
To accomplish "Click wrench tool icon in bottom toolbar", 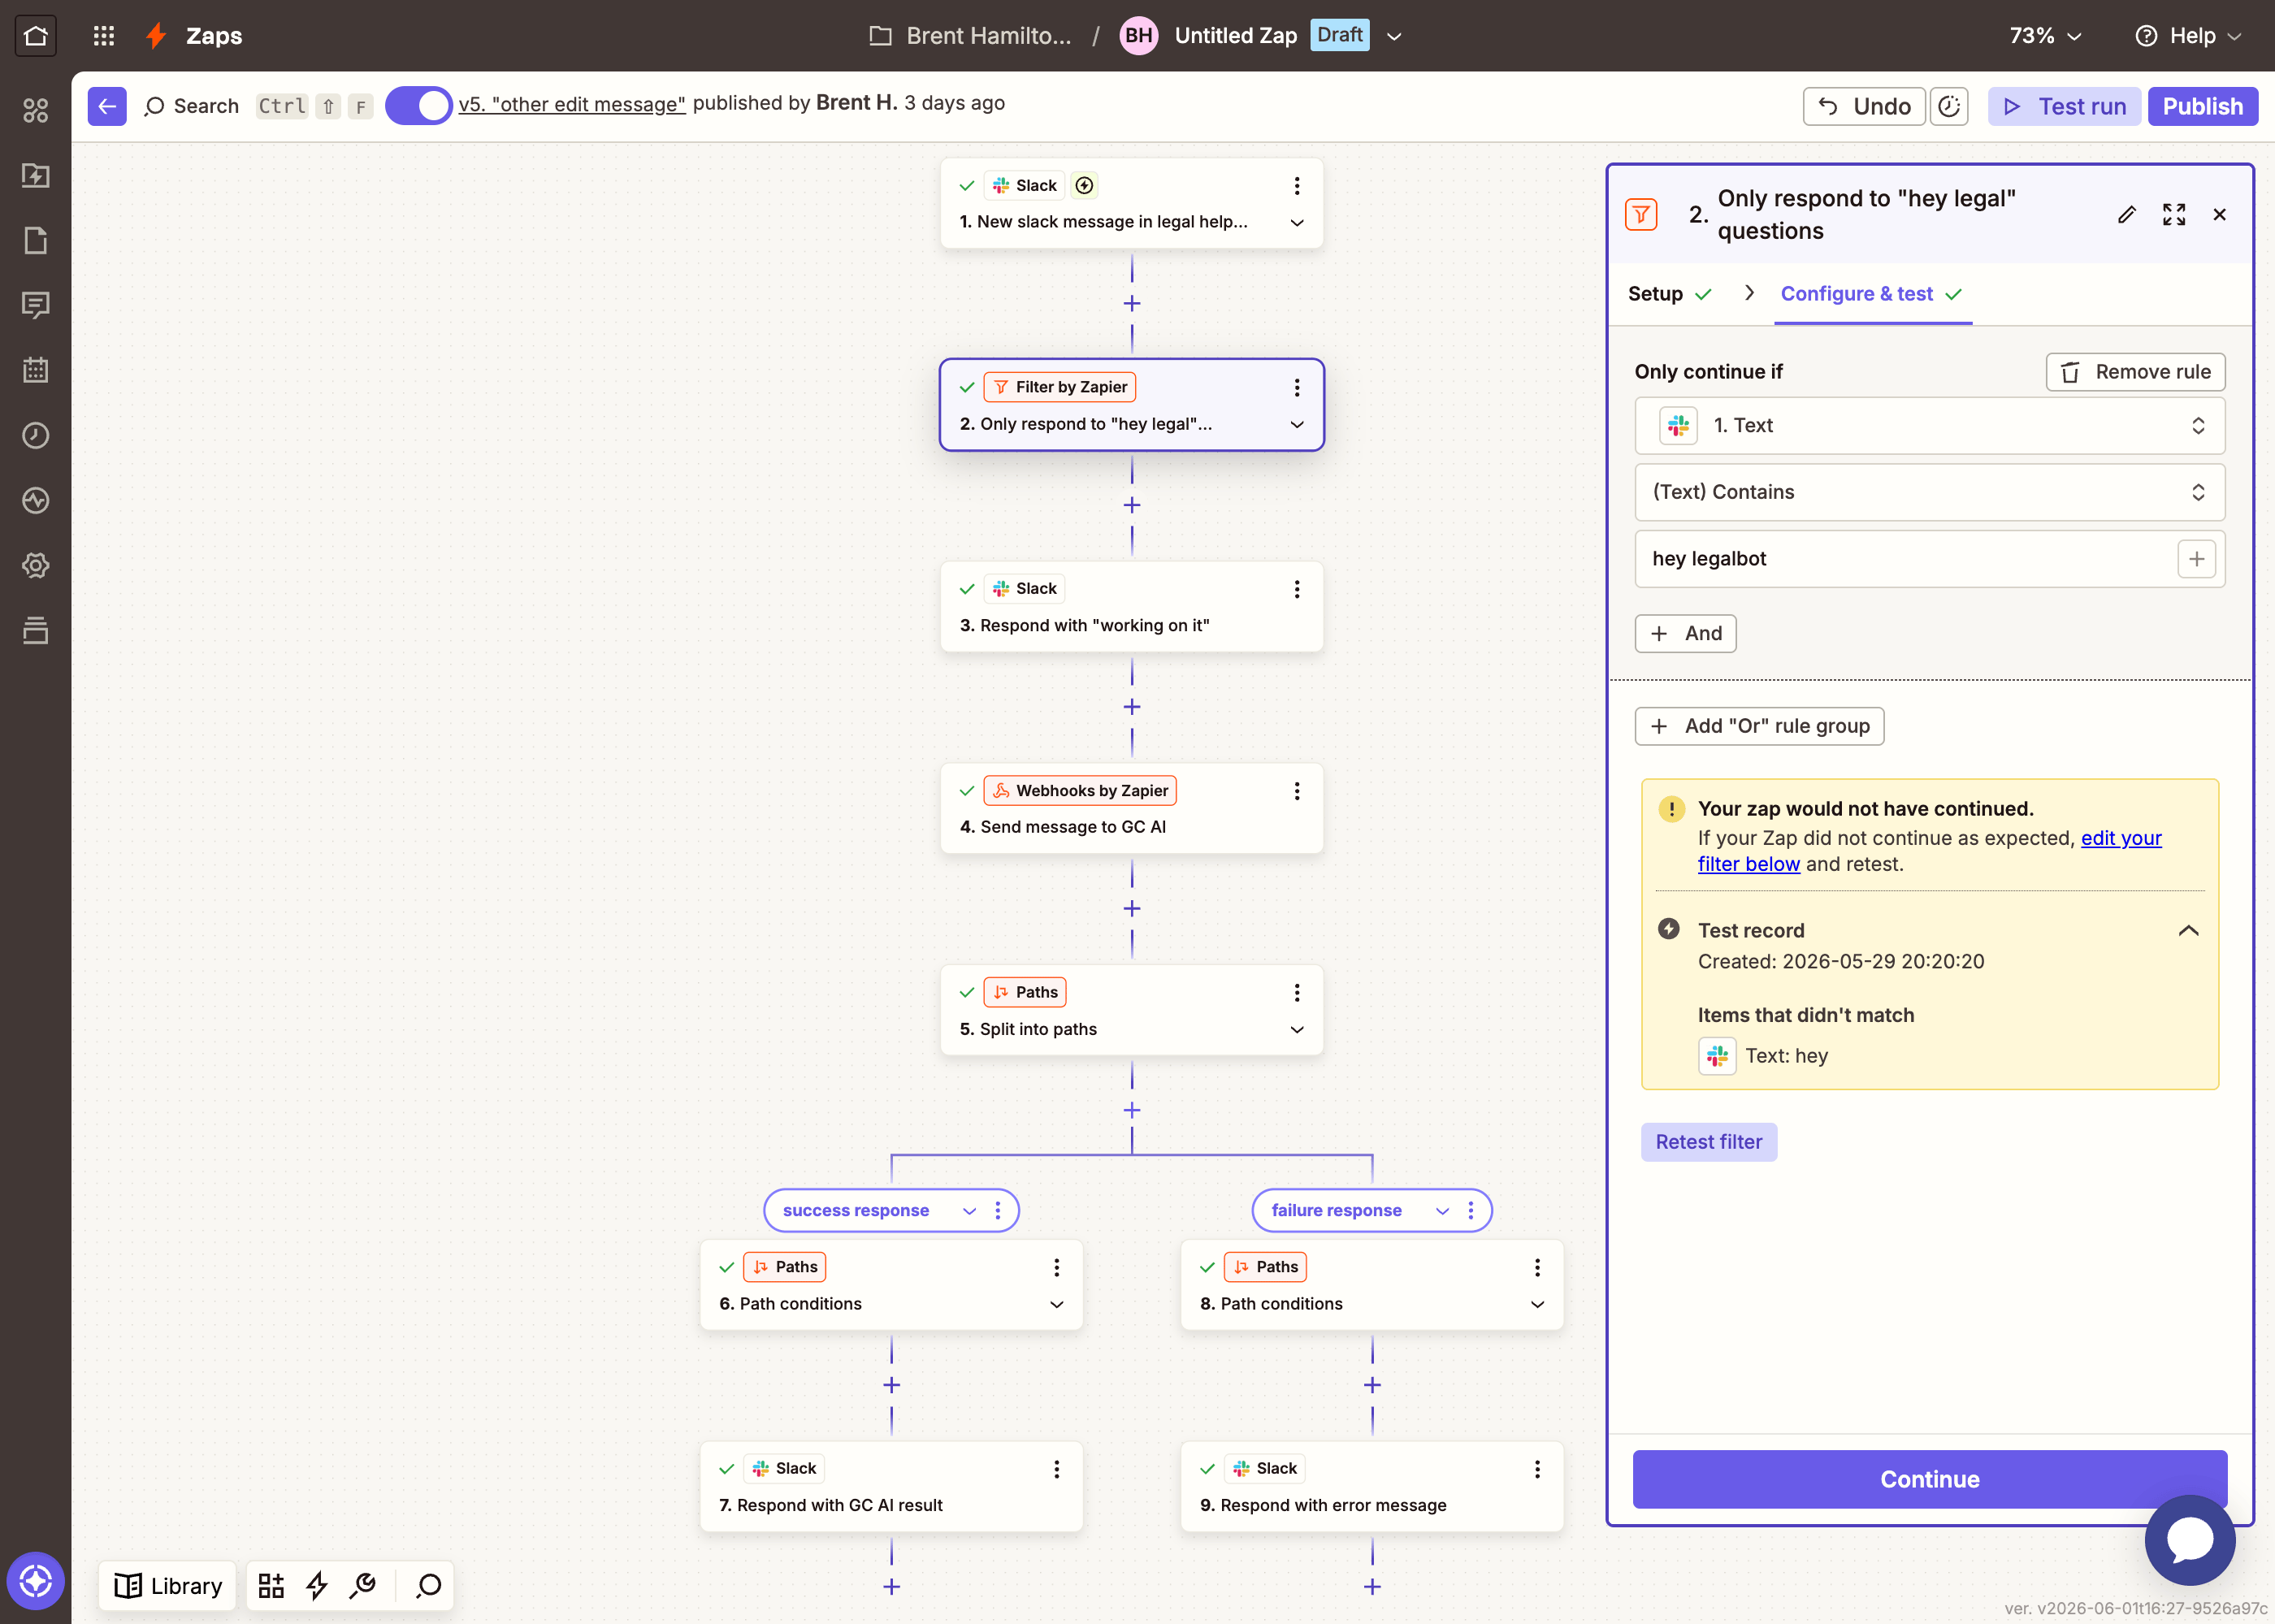I will click(363, 1585).
